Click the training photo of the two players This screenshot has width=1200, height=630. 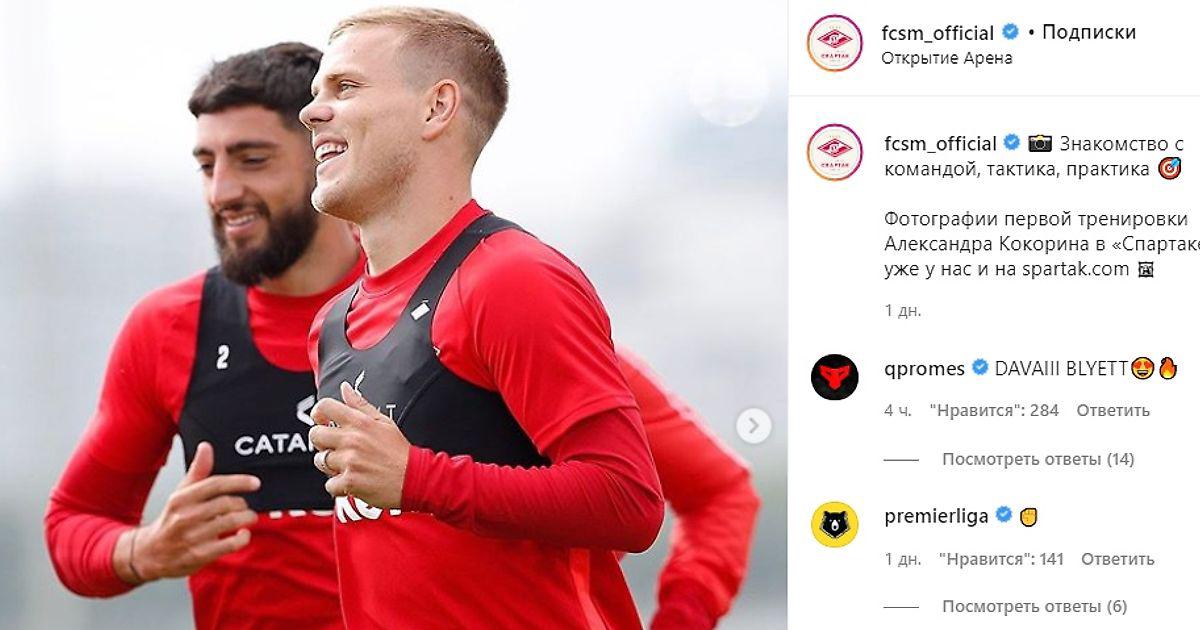click(x=394, y=315)
